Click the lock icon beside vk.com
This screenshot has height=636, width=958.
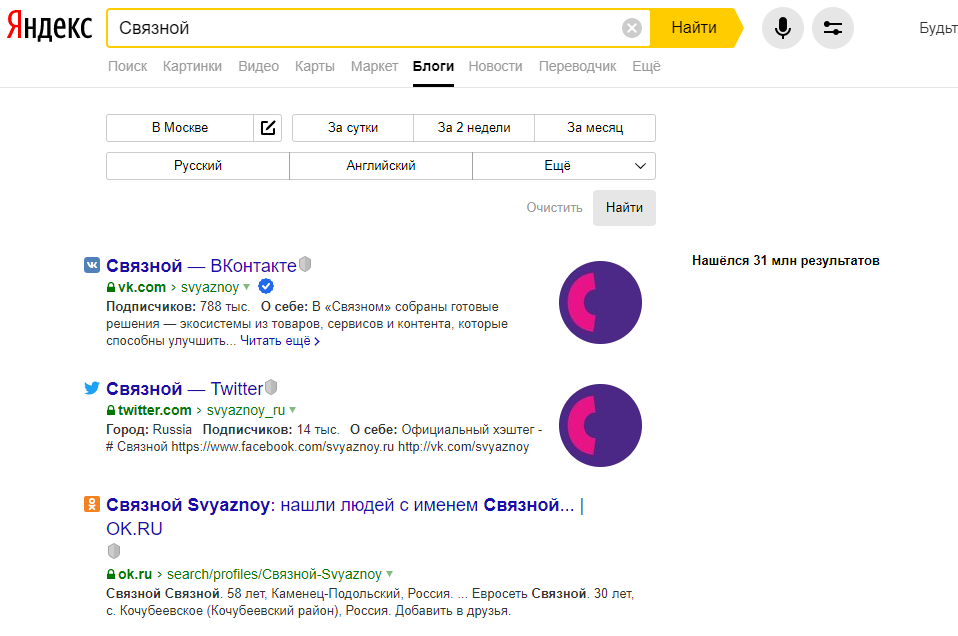111,287
